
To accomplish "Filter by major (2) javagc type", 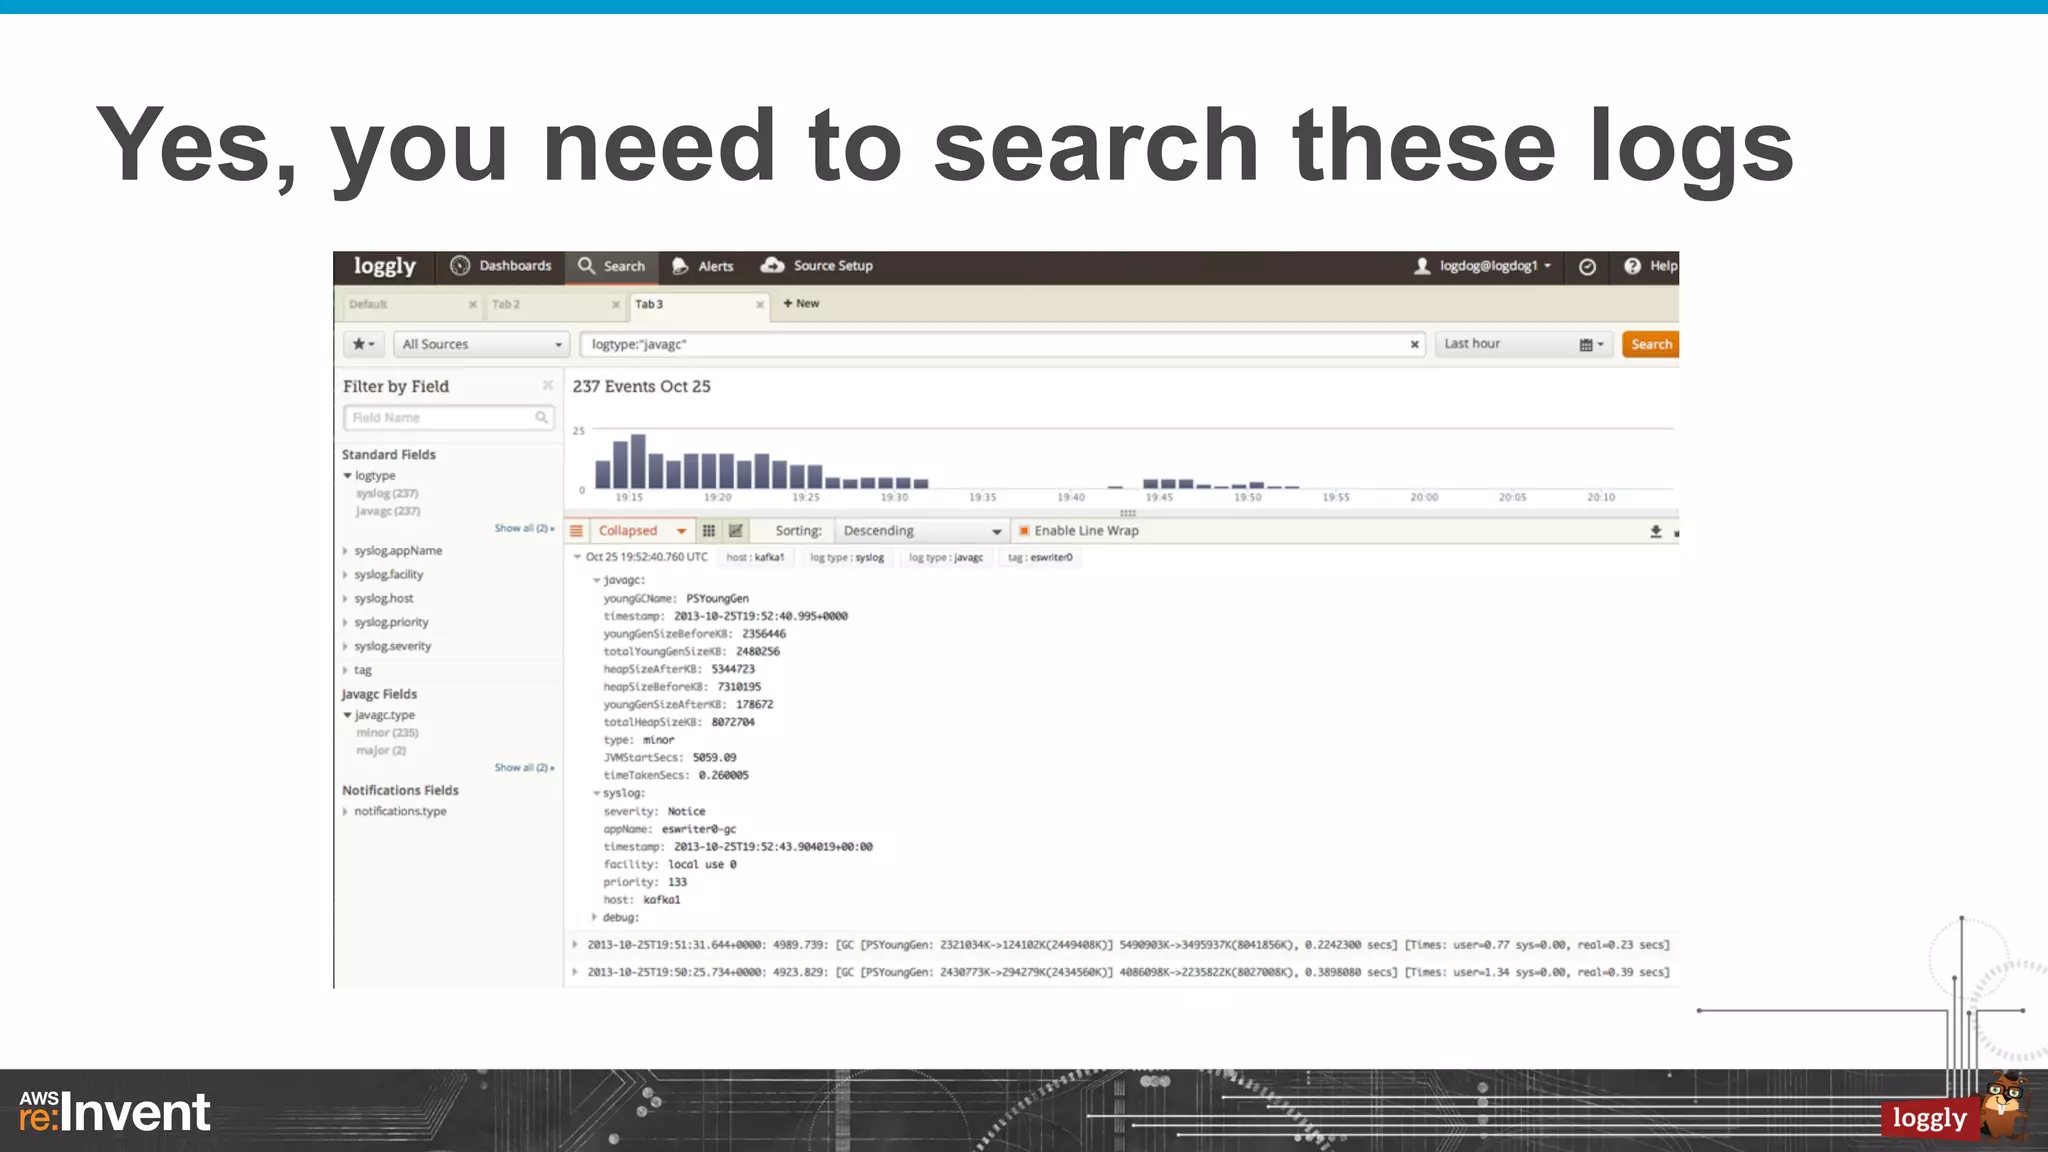I will [x=381, y=751].
